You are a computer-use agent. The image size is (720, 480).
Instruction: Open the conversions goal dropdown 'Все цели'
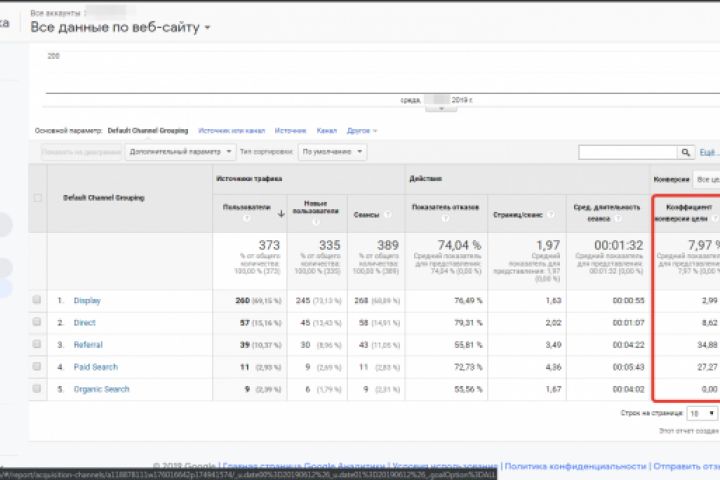(707, 179)
